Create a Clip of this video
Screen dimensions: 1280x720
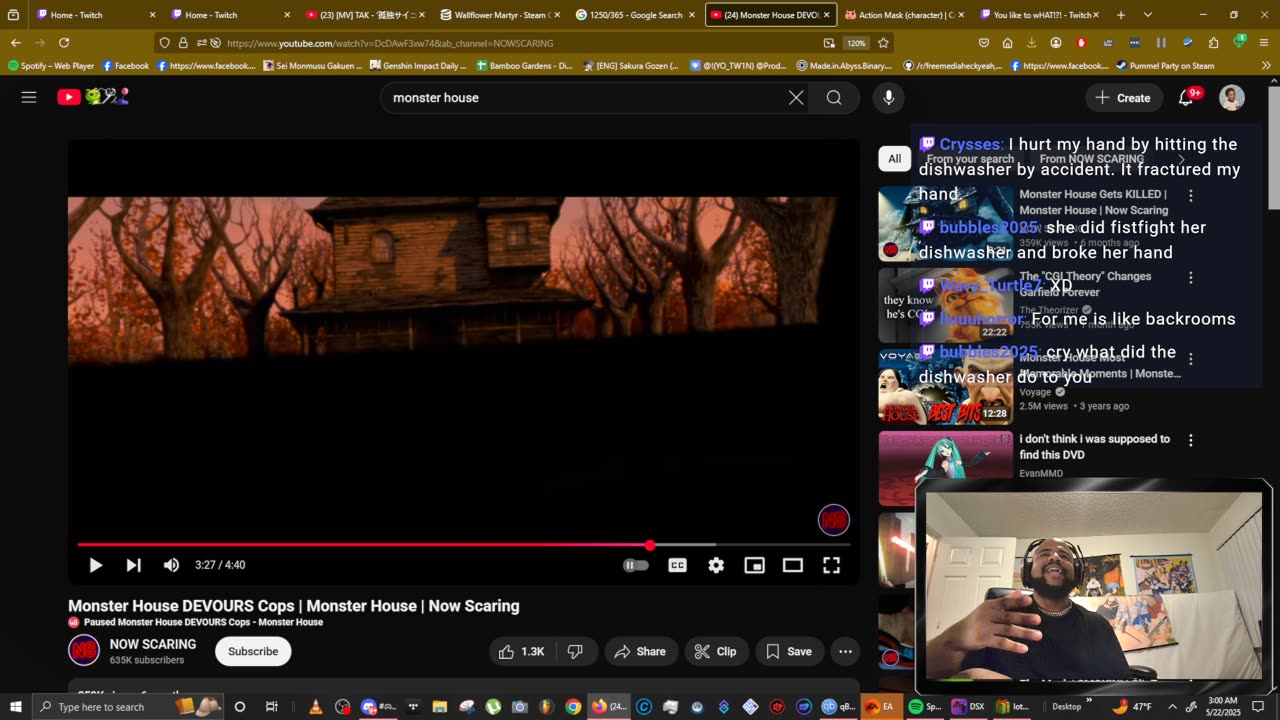pyautogui.click(x=716, y=651)
